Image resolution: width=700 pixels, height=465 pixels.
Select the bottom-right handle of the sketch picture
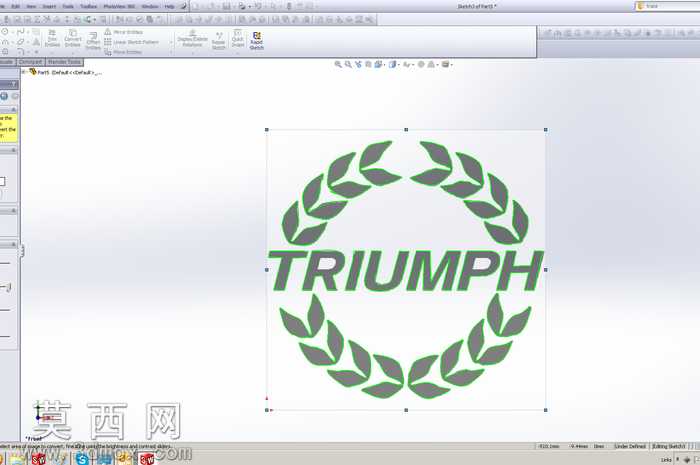coord(546,410)
